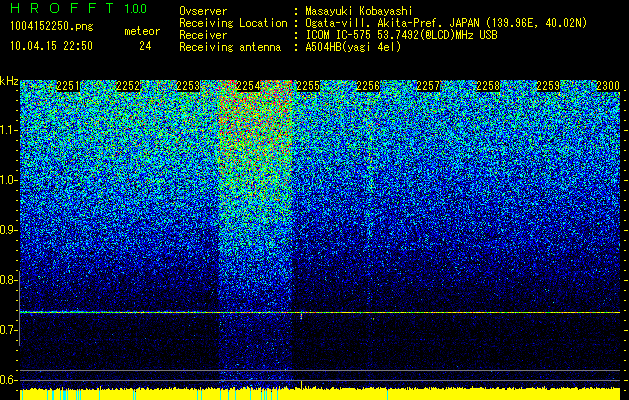Click the 0.6 kHz axis label
The width and height of the screenshot is (629, 400).
pos(8,380)
